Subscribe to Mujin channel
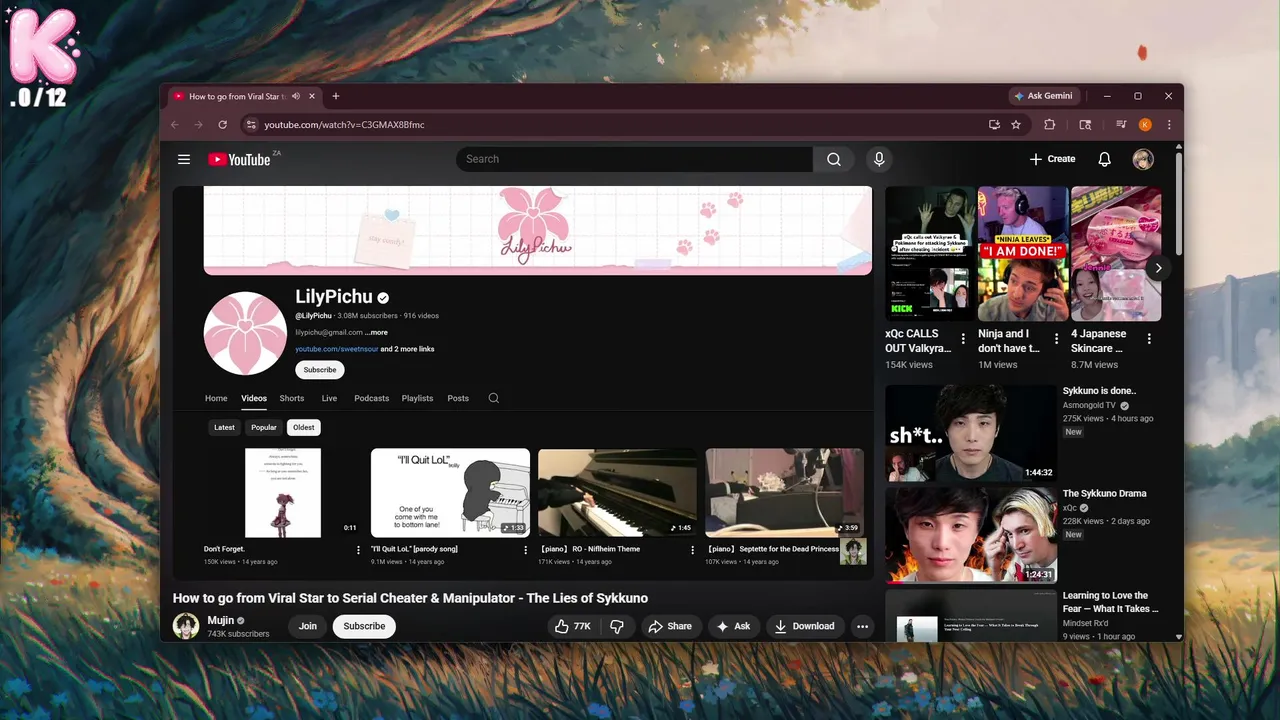1280x720 pixels. 364,626
